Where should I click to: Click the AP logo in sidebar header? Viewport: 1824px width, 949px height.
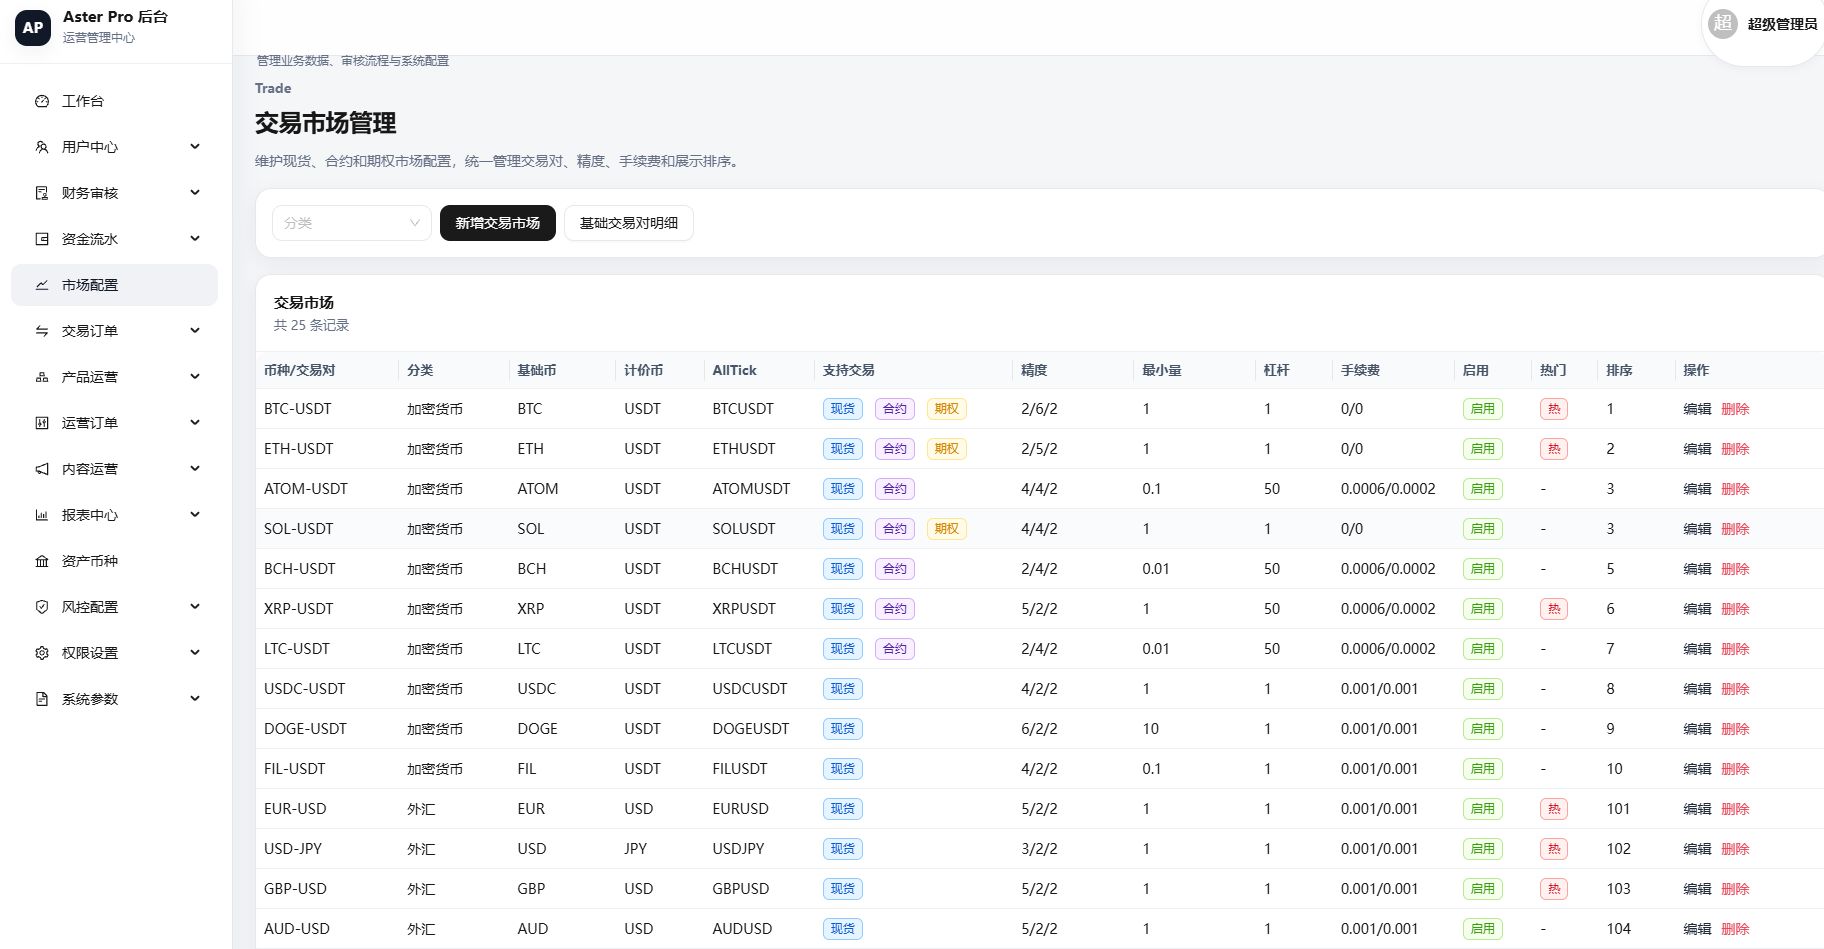coord(33,27)
